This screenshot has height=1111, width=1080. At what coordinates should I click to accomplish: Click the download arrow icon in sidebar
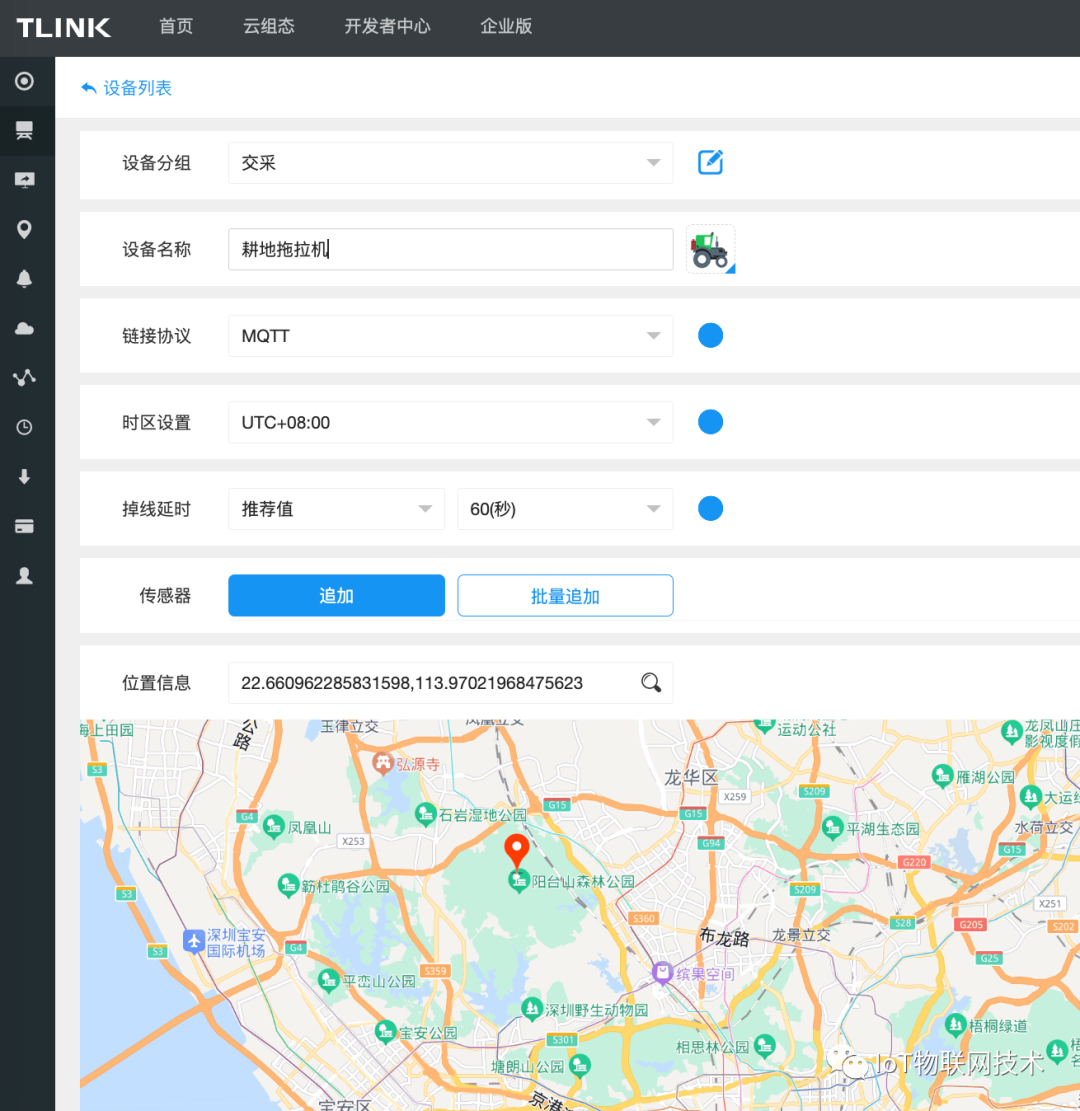(25, 477)
